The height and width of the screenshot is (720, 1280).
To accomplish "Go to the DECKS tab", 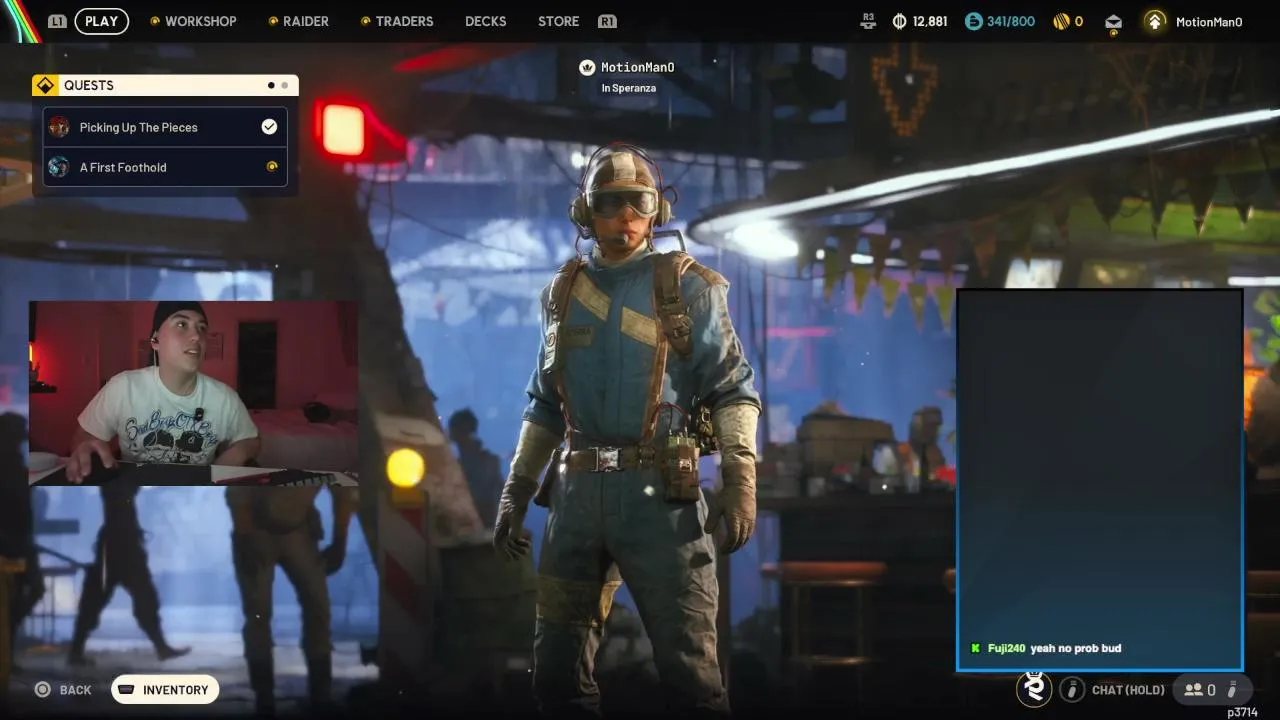I will coord(486,21).
